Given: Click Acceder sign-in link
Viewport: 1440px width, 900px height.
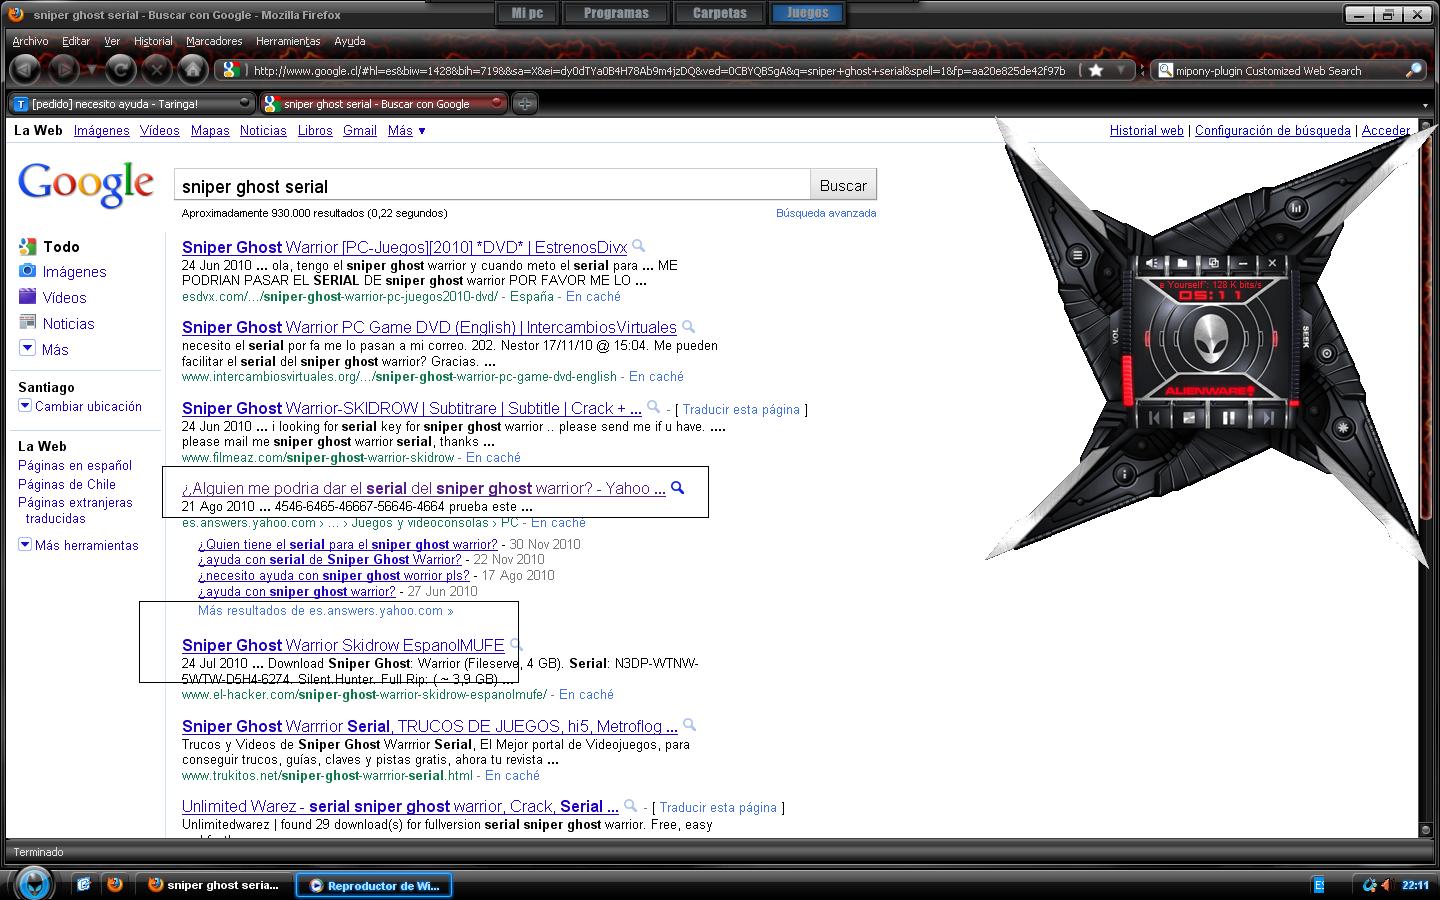Looking at the screenshot, I should click(x=1386, y=130).
